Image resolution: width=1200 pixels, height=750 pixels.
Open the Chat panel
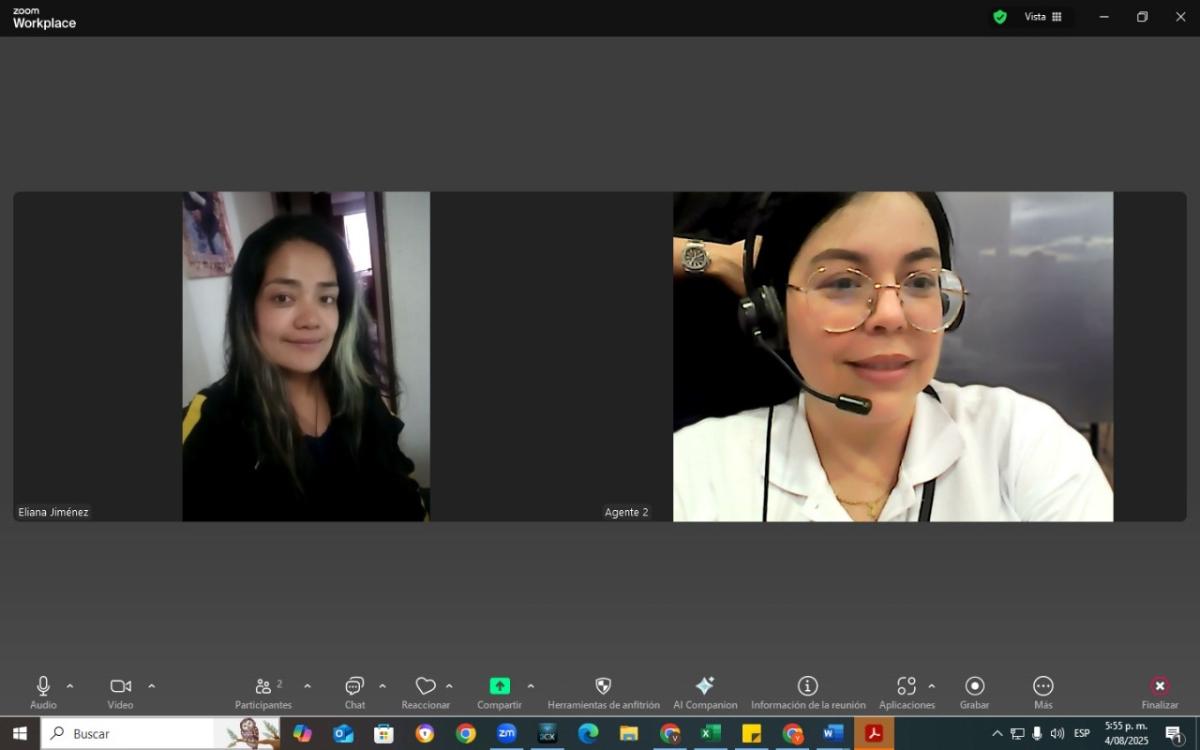pos(354,687)
